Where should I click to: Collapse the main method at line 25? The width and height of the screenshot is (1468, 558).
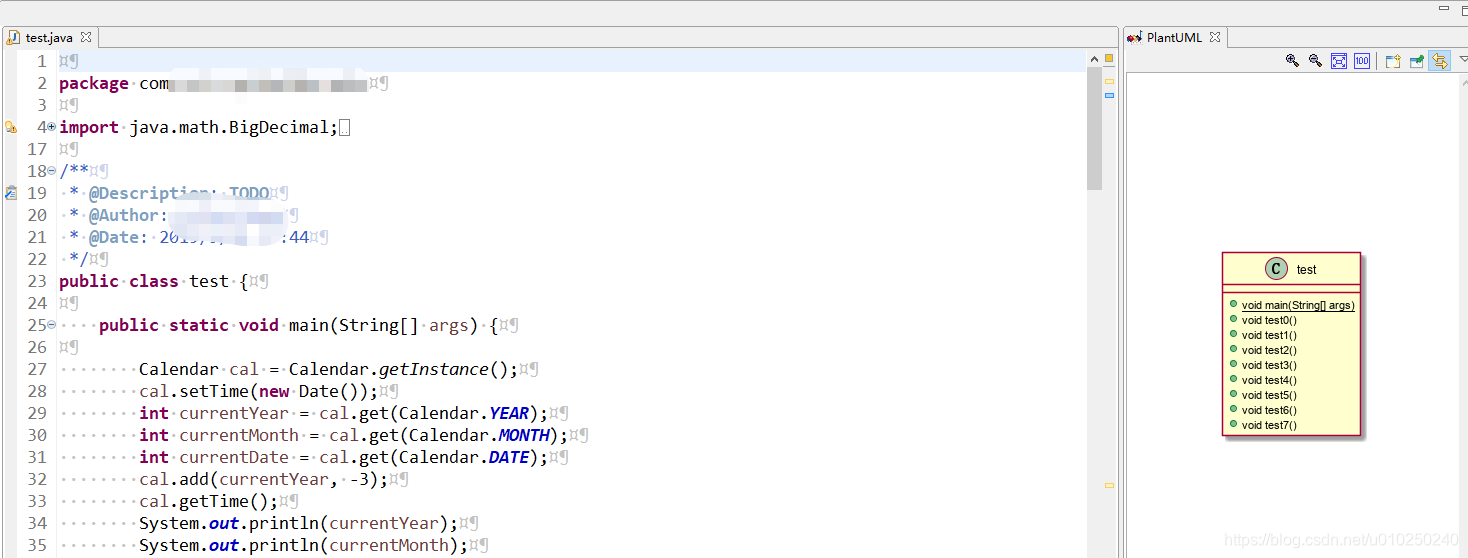[52, 325]
